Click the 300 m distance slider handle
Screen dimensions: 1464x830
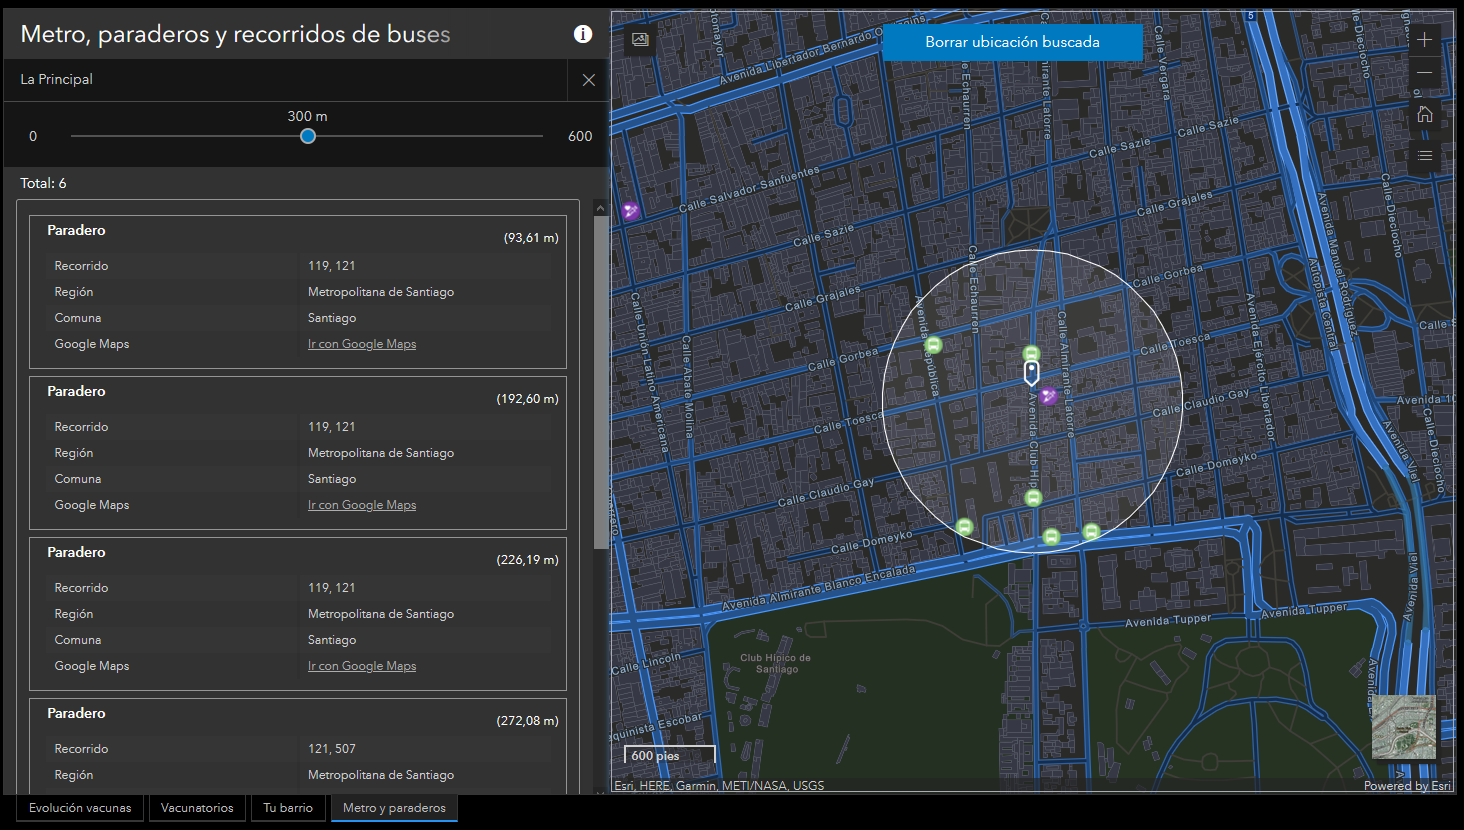coord(308,136)
